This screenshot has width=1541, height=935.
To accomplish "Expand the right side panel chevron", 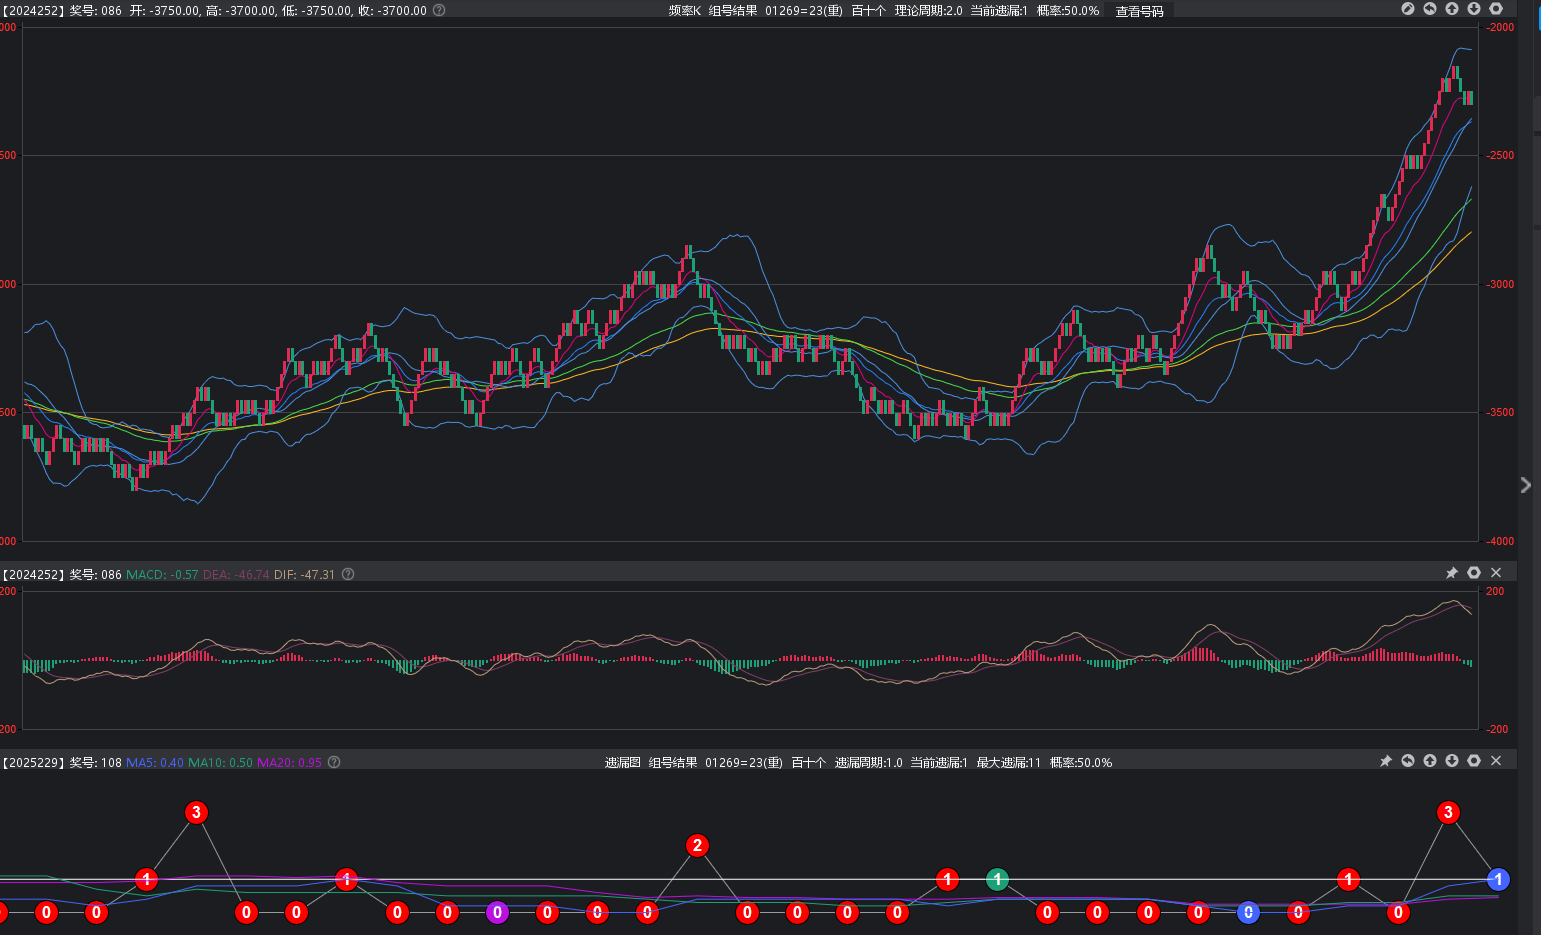I will tap(1525, 485).
